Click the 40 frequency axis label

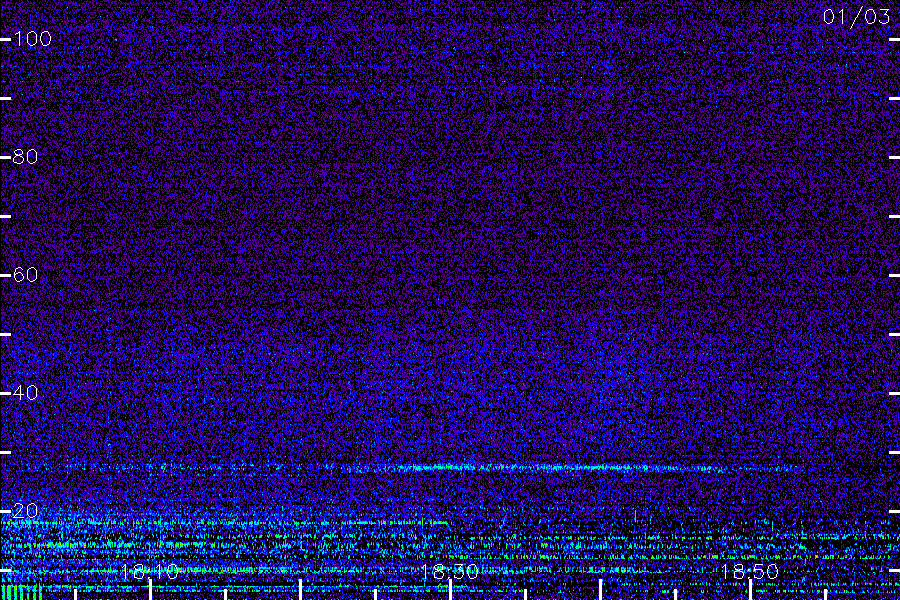[25, 393]
